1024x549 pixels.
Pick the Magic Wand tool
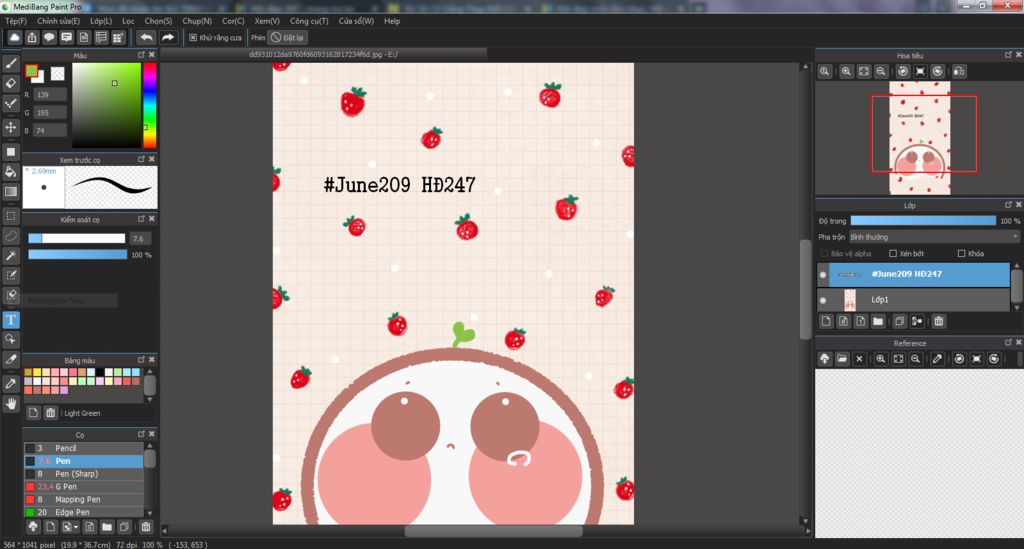(10, 256)
